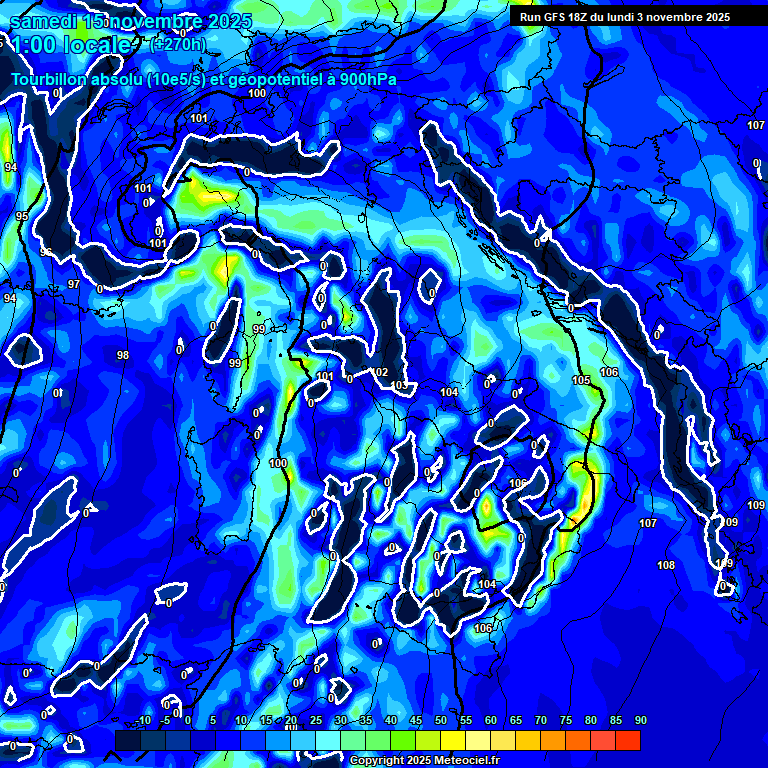Click the light cyan legend swatch between 25 and 30
Screen dimensions: 768x768
pyautogui.click(x=328, y=740)
